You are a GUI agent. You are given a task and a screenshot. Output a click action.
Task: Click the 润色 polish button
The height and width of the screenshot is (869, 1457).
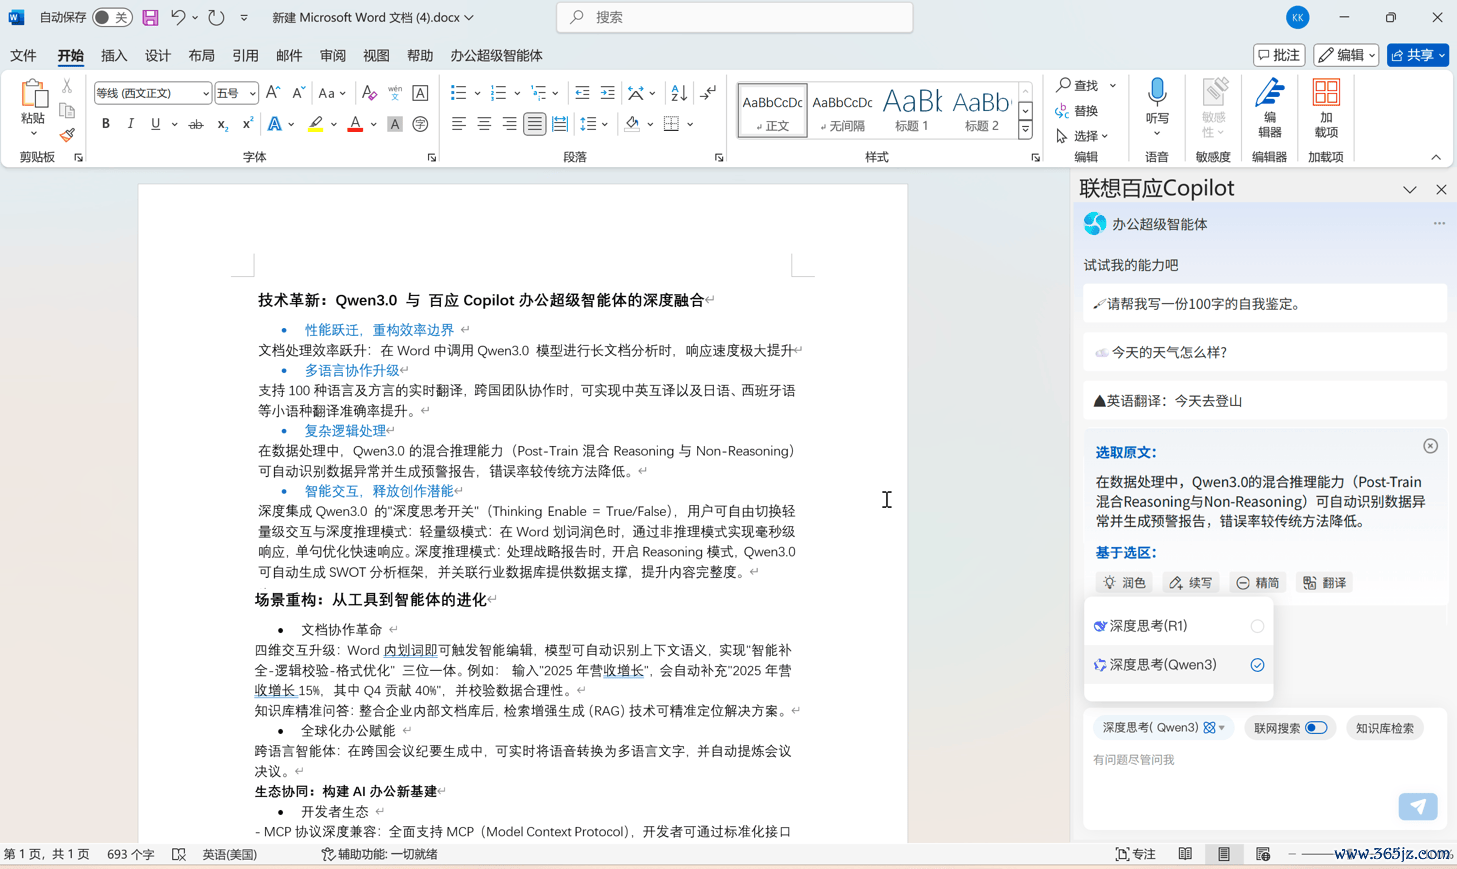[x=1124, y=583]
